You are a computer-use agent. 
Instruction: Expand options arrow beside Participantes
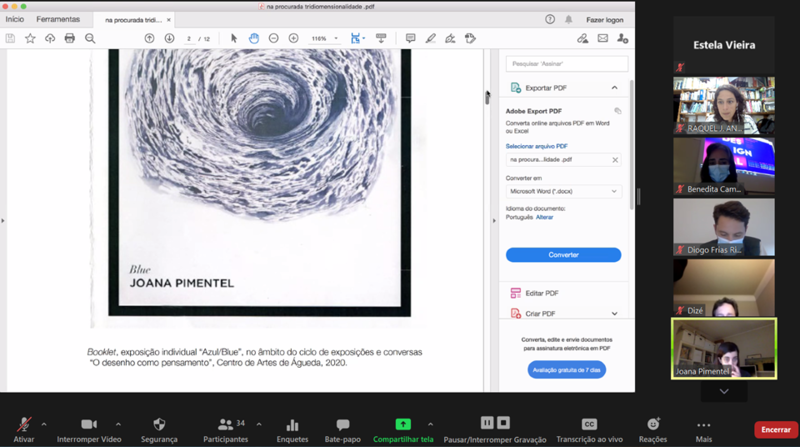[259, 424]
